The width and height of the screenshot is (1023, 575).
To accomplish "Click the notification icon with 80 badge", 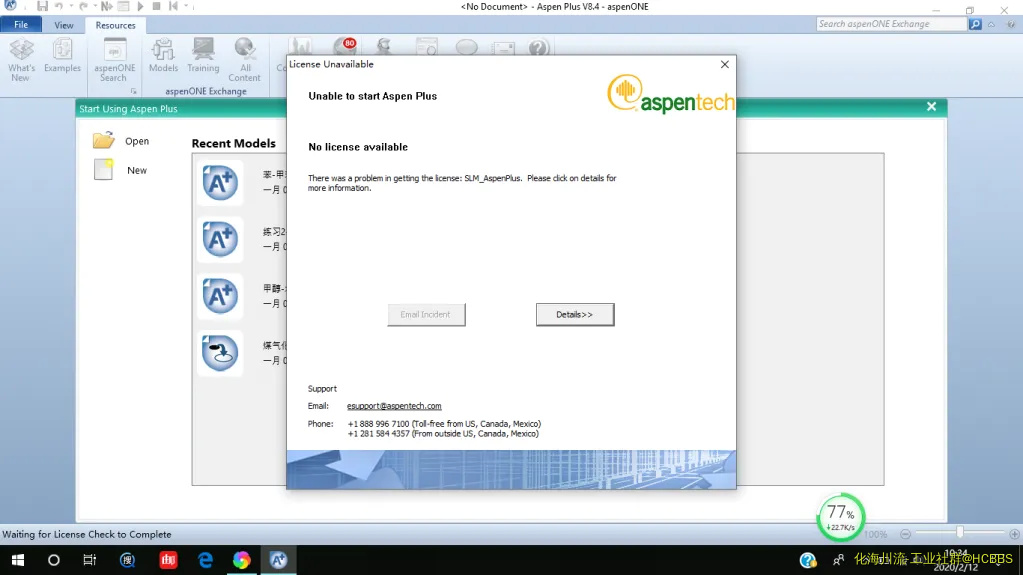I will tap(344, 47).
